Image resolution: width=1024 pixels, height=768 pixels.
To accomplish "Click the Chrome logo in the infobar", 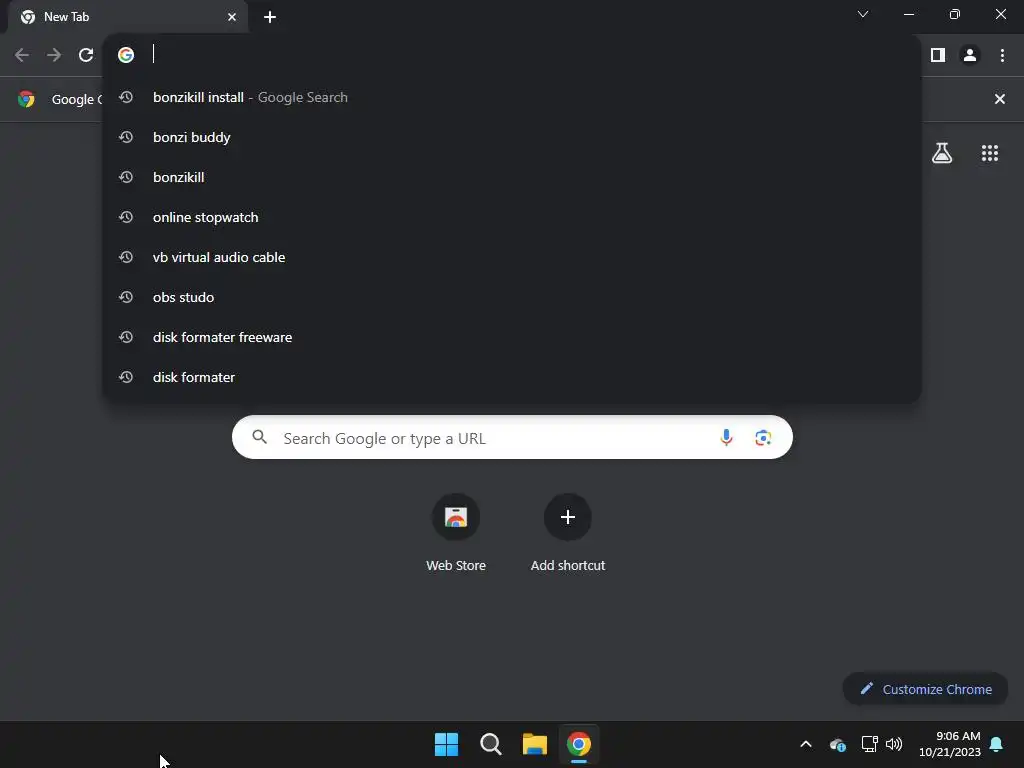I will [x=26, y=99].
